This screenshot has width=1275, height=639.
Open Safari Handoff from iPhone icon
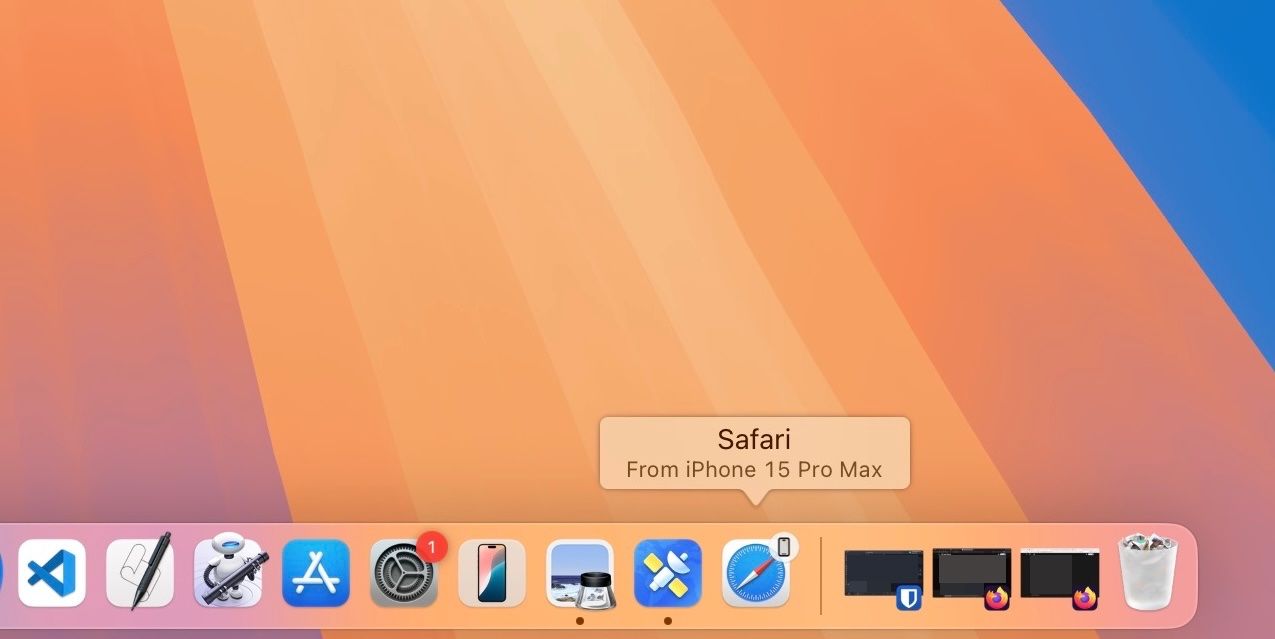[x=756, y=573]
